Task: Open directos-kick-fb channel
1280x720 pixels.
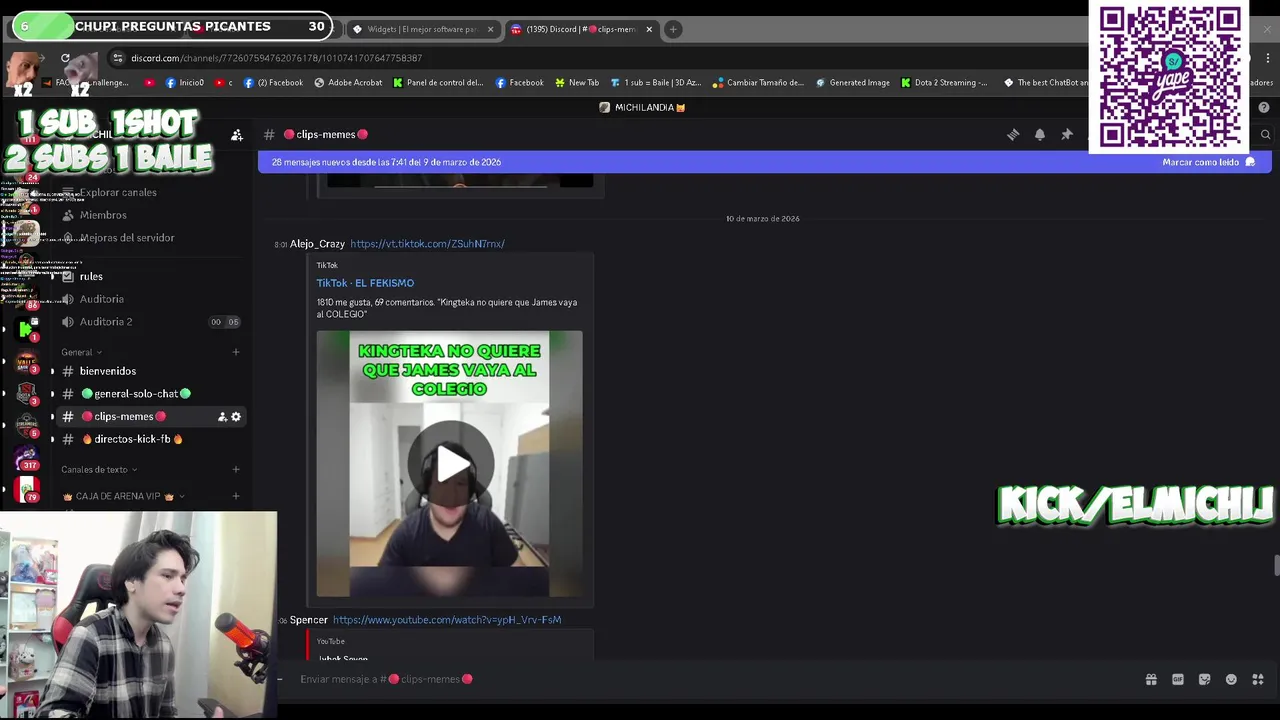Action: click(132, 439)
